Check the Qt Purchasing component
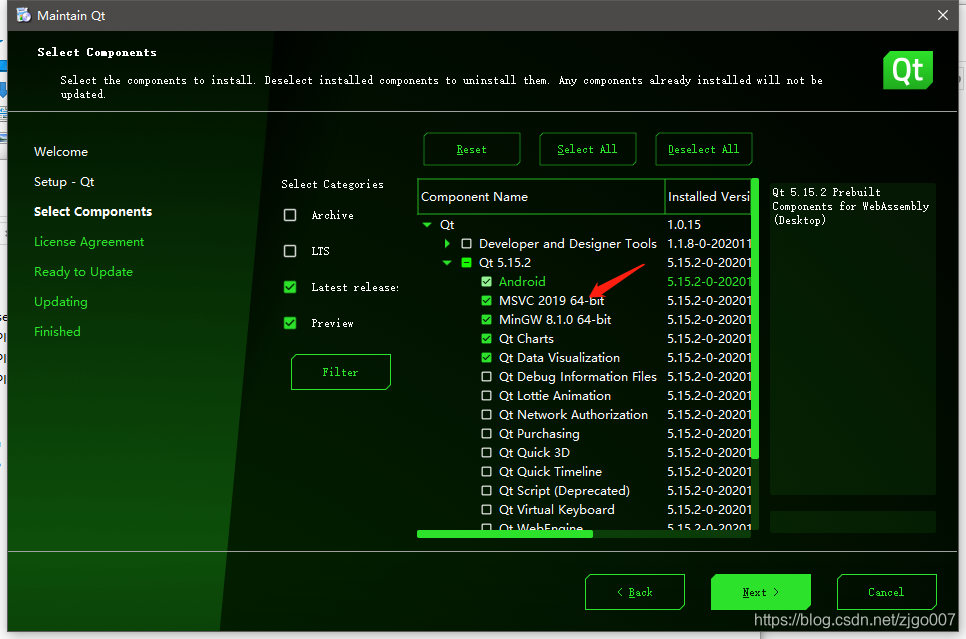Viewport: 966px width, 639px height. click(487, 434)
